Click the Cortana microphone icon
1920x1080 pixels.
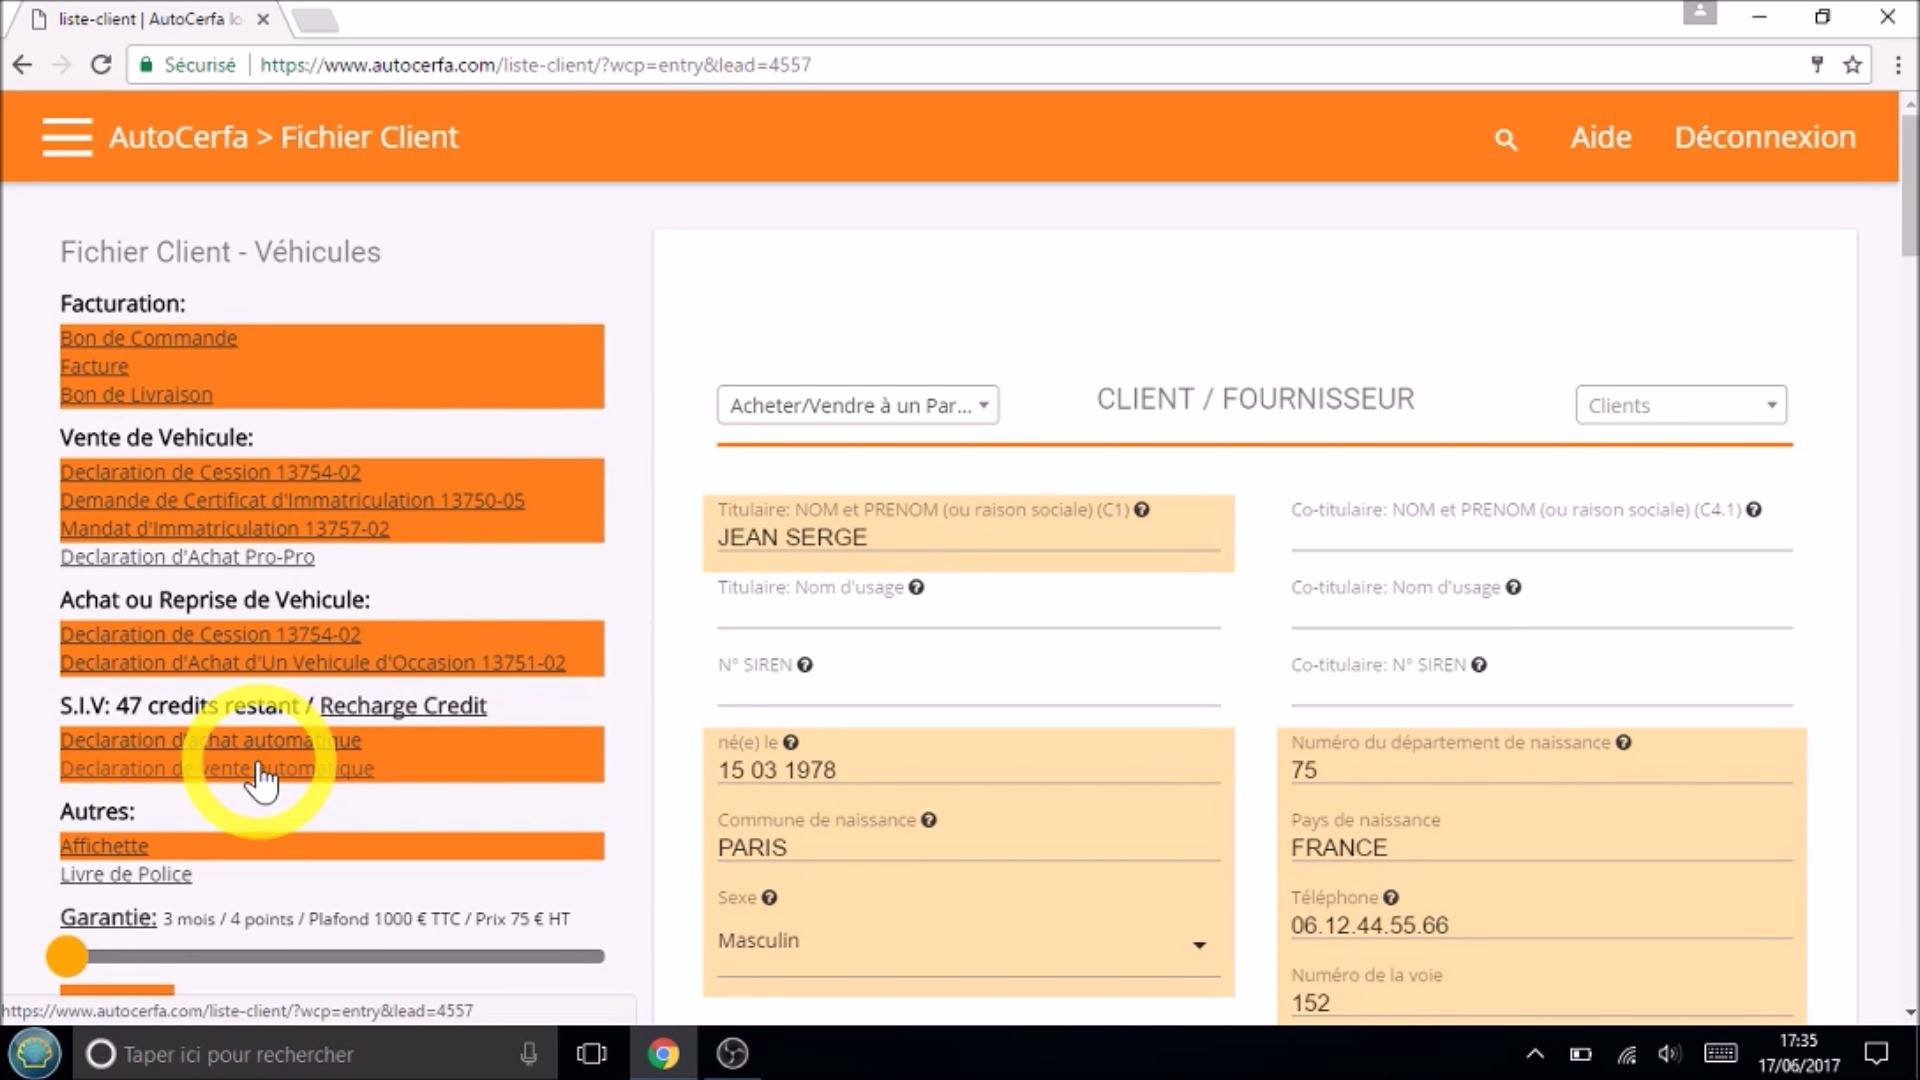point(528,1054)
